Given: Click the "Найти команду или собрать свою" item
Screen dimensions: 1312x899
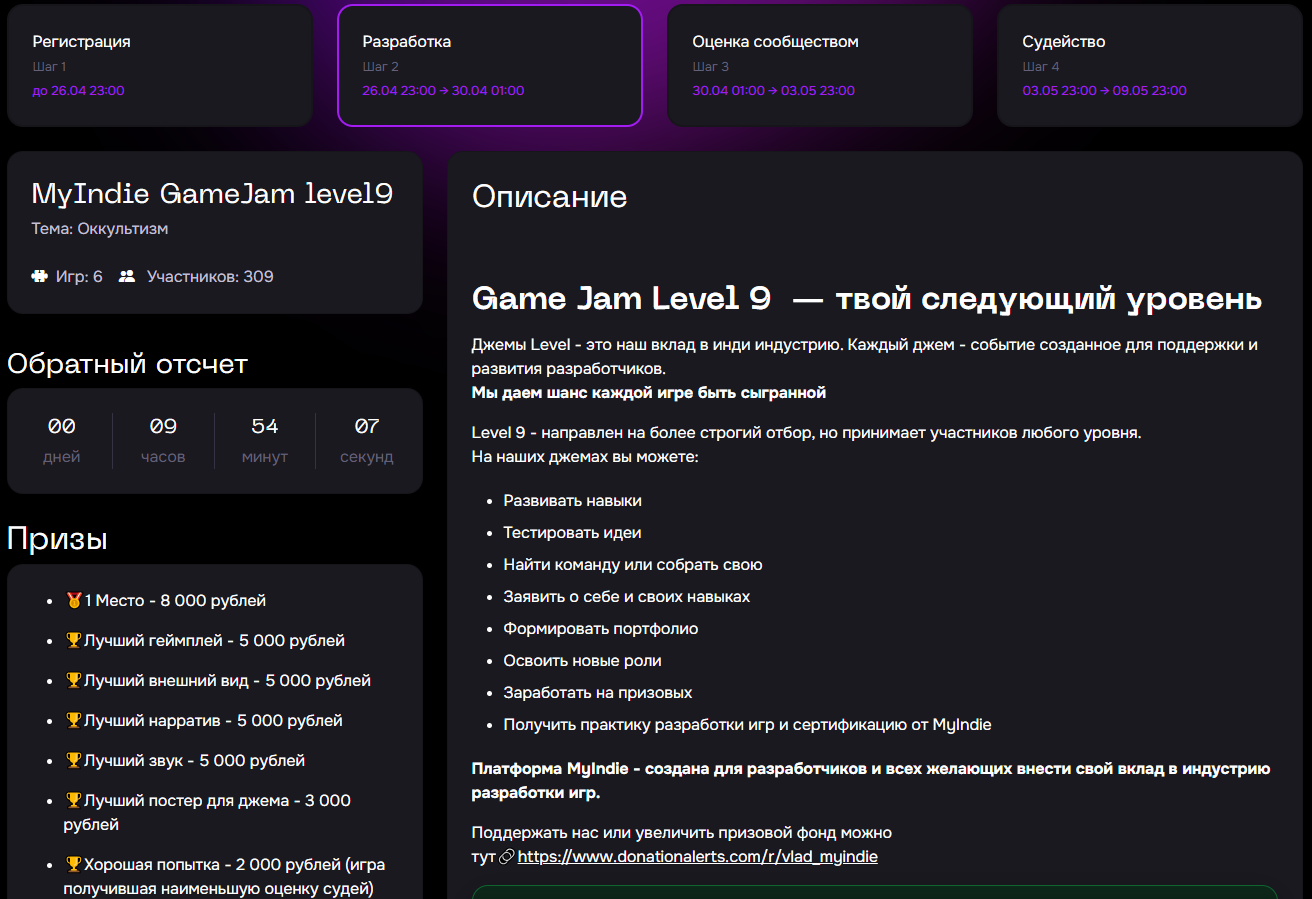Looking at the screenshot, I should 633,565.
